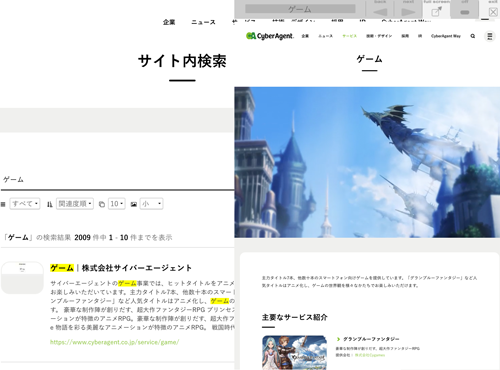Open the preview in full screen

436,12
